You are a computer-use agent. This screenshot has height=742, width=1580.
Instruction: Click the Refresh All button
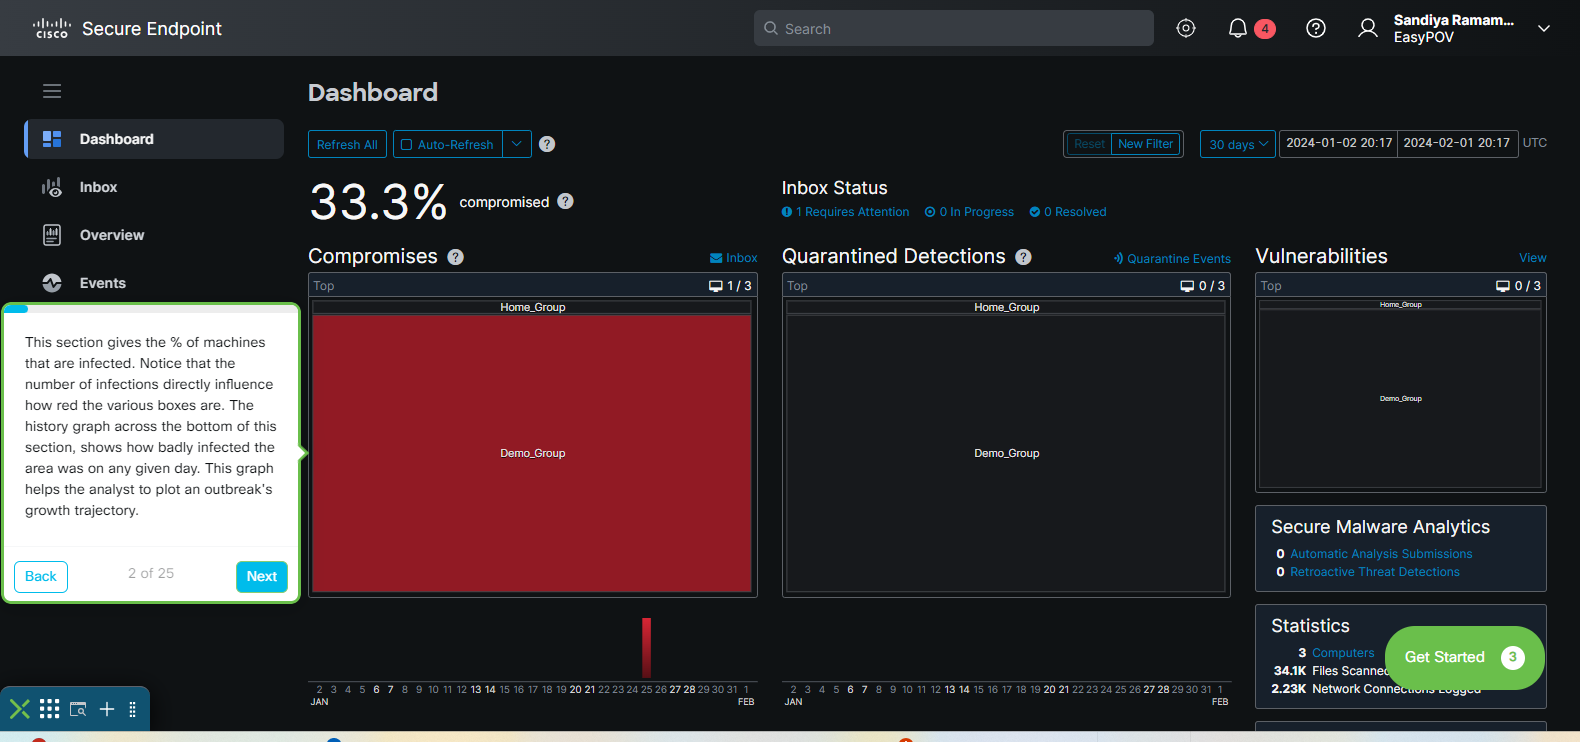[x=347, y=144]
